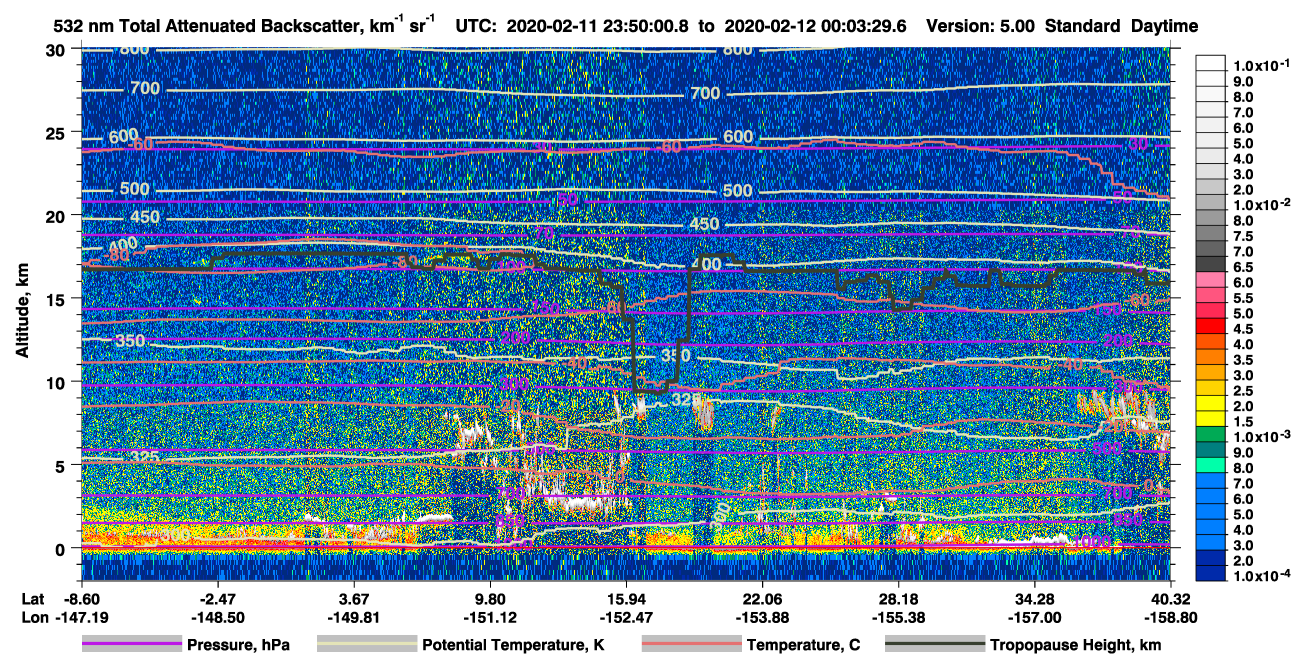This screenshot has width=1300, height=667.
Task: Click the 'Standard Daytime' text in title
Action: [x=1122, y=26]
